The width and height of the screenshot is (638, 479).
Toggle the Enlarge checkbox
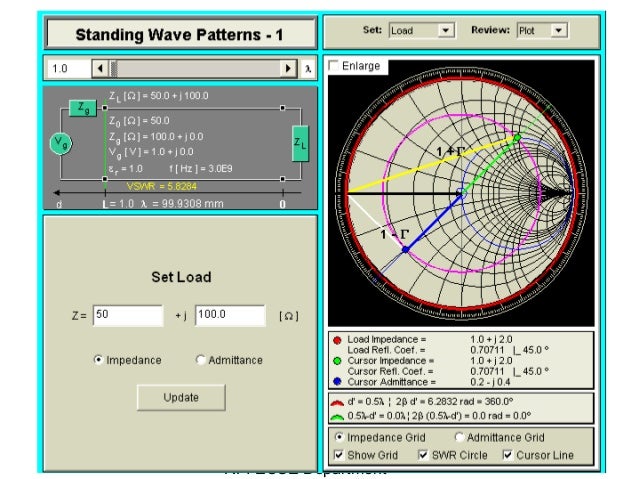pos(334,66)
